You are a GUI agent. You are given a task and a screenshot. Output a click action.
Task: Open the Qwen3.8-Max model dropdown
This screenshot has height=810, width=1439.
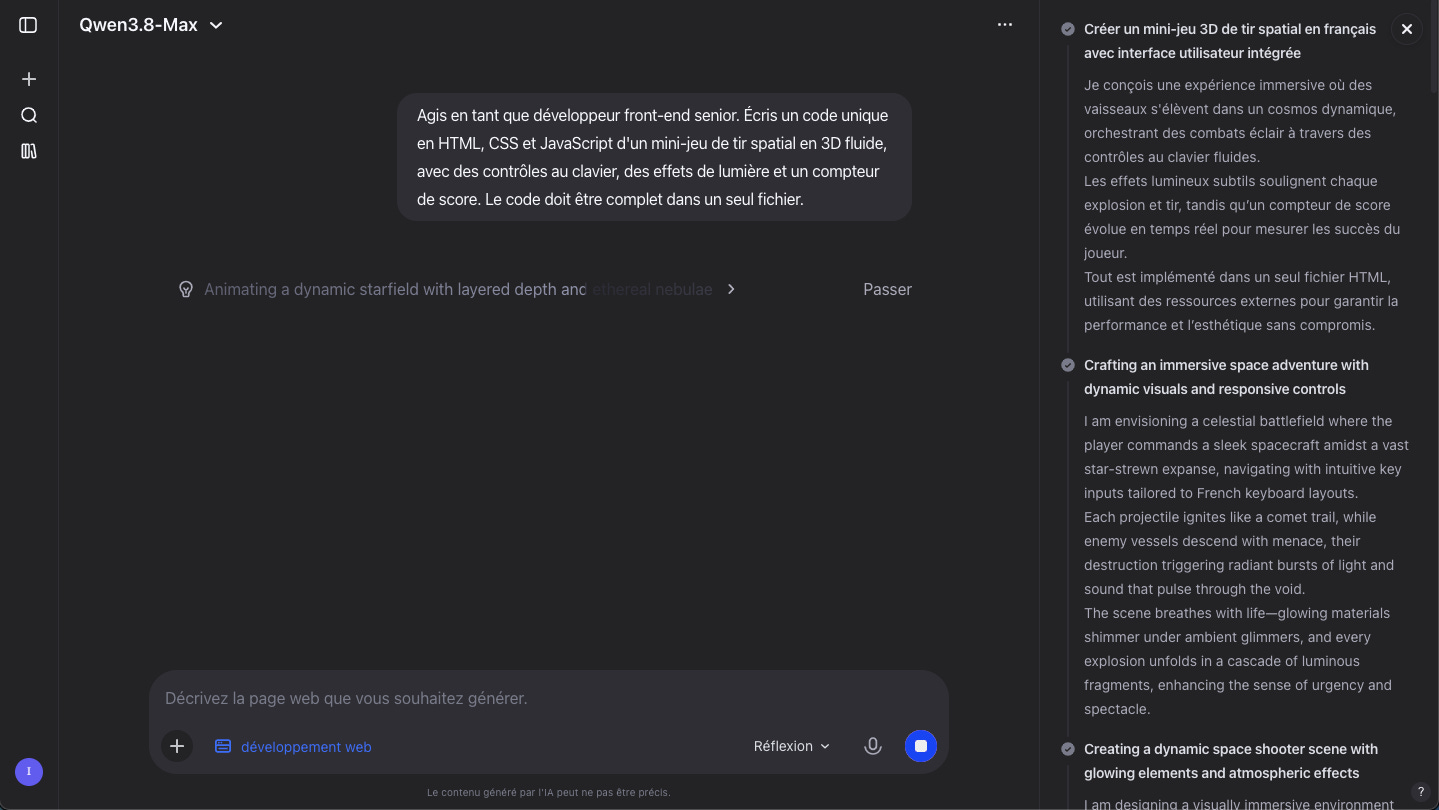point(151,25)
